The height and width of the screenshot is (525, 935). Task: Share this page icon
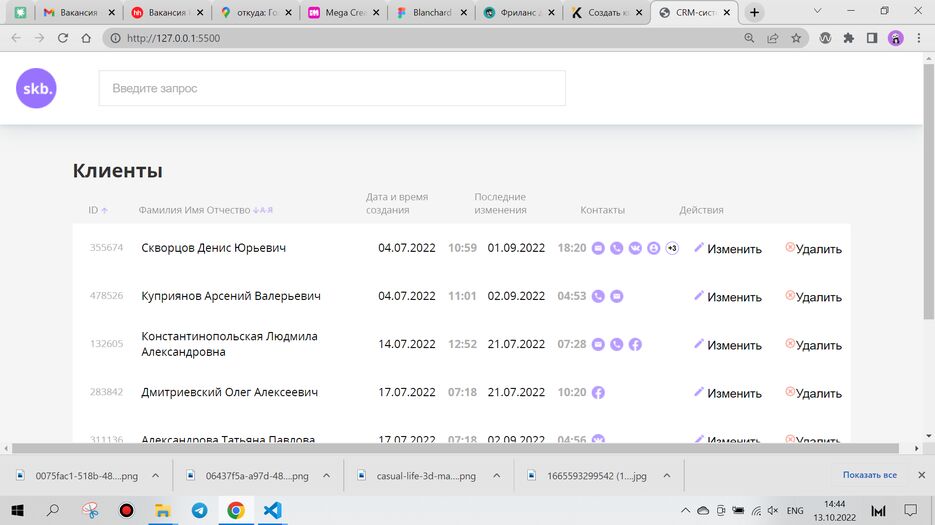pos(773,38)
